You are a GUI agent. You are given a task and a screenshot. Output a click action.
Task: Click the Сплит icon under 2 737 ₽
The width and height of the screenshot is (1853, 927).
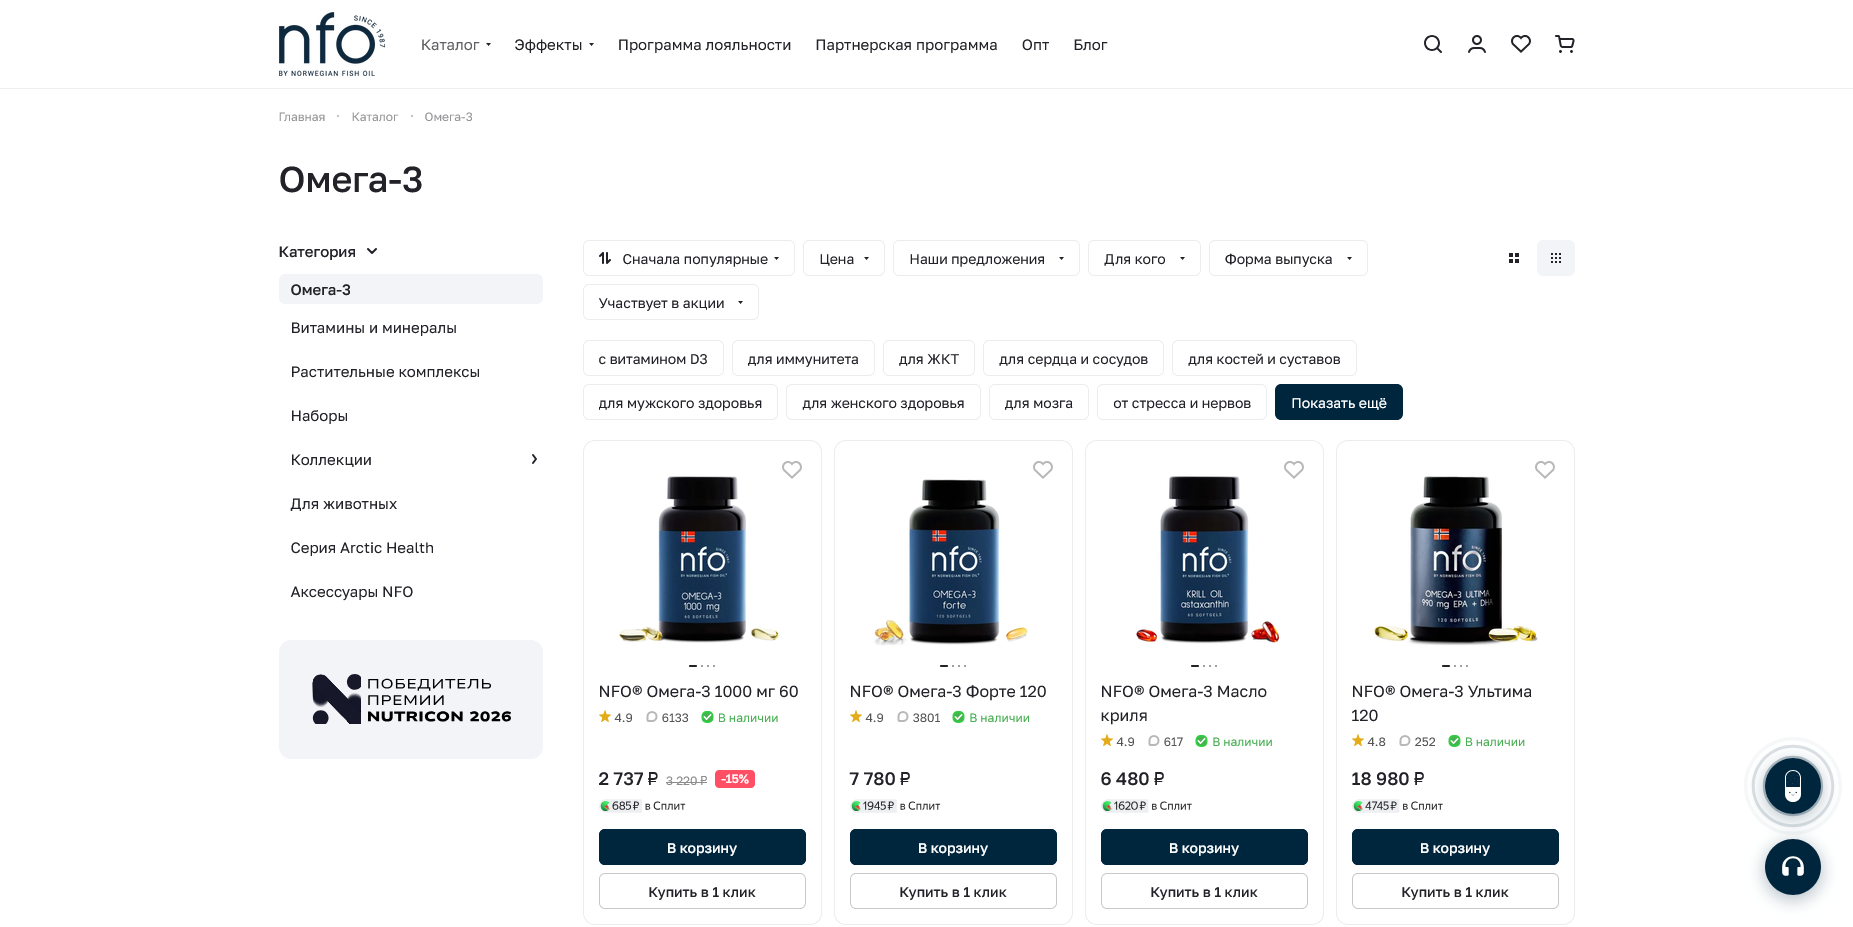coord(605,806)
